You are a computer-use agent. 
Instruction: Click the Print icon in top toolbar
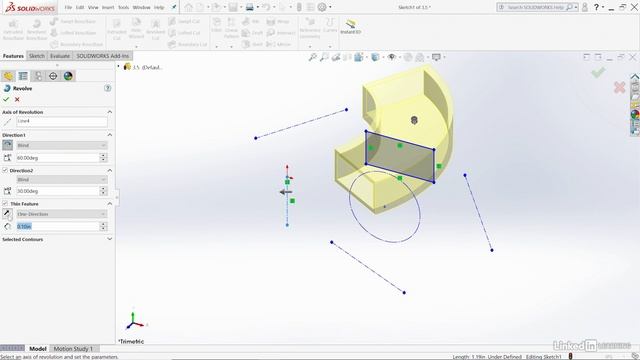250,7
